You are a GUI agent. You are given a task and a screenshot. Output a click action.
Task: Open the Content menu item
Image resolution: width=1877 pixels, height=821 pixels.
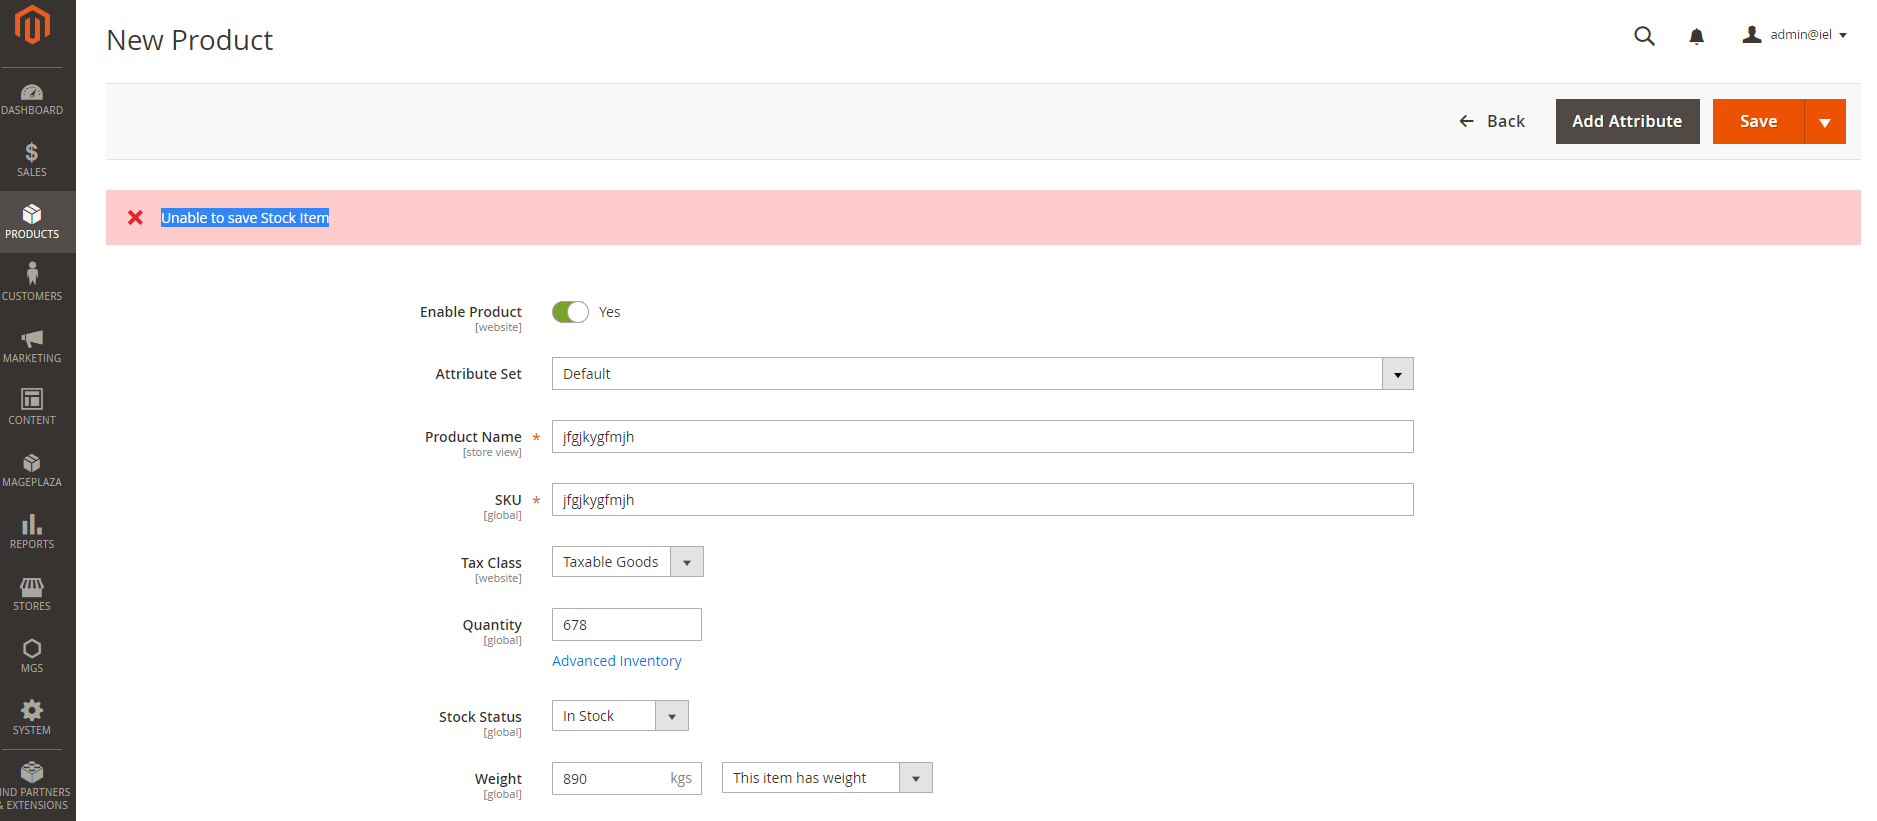[x=32, y=407]
